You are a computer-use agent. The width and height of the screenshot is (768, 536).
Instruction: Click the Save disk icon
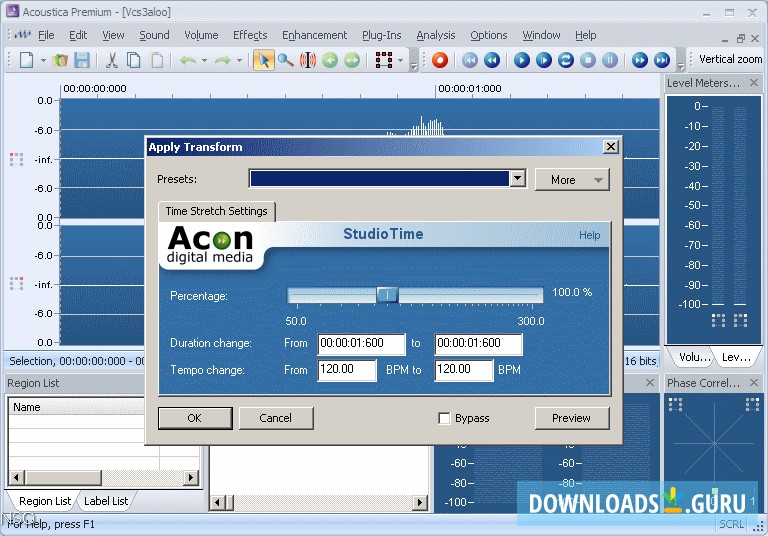coord(82,60)
